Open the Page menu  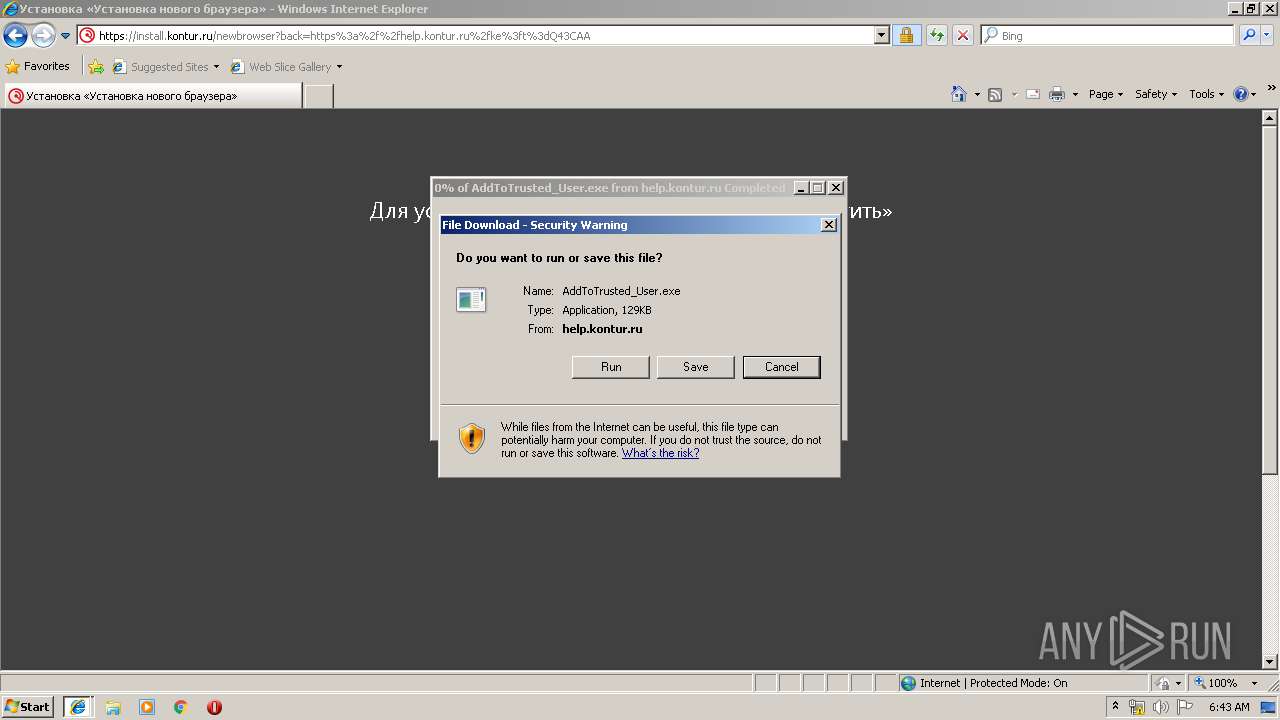pyautogui.click(x=1106, y=94)
